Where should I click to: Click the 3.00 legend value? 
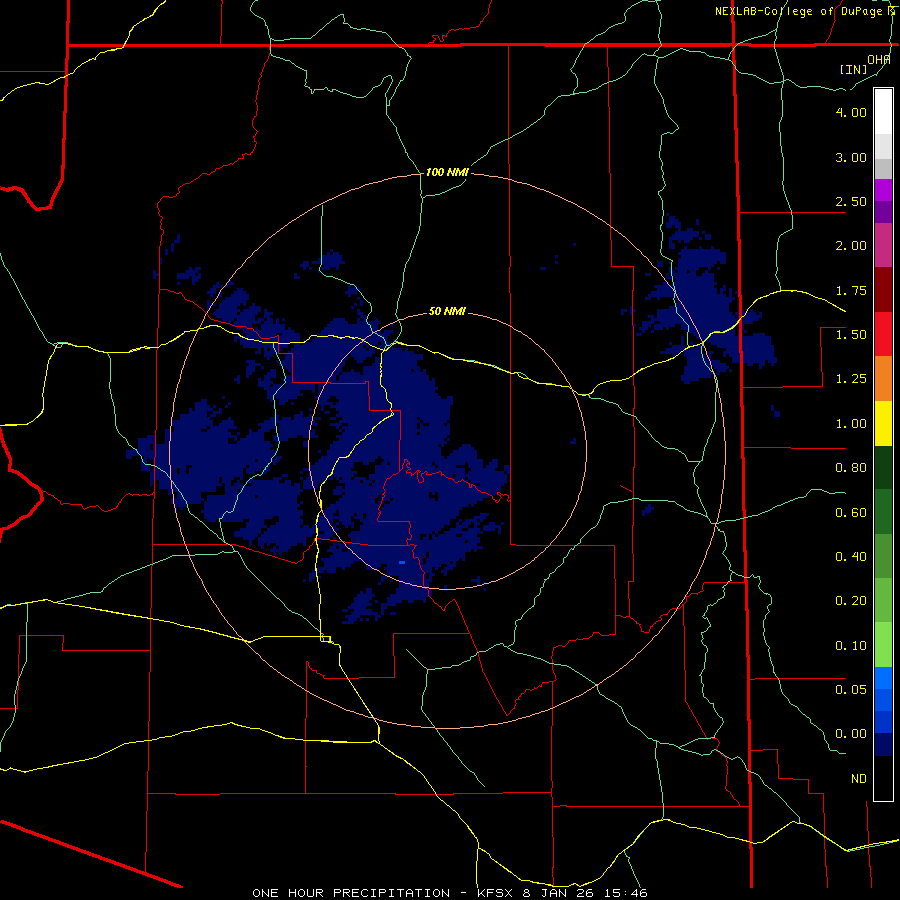click(851, 157)
